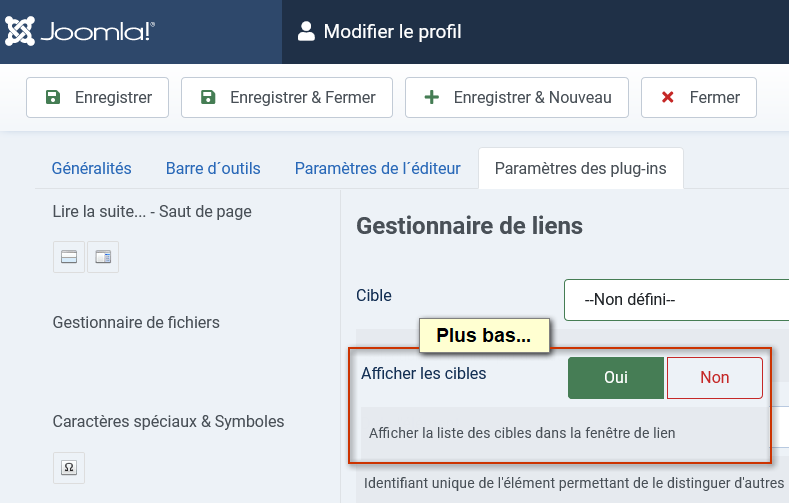This screenshot has width=789, height=503.
Task: Set Afficher les cibles to Oui
Action: [x=616, y=378]
